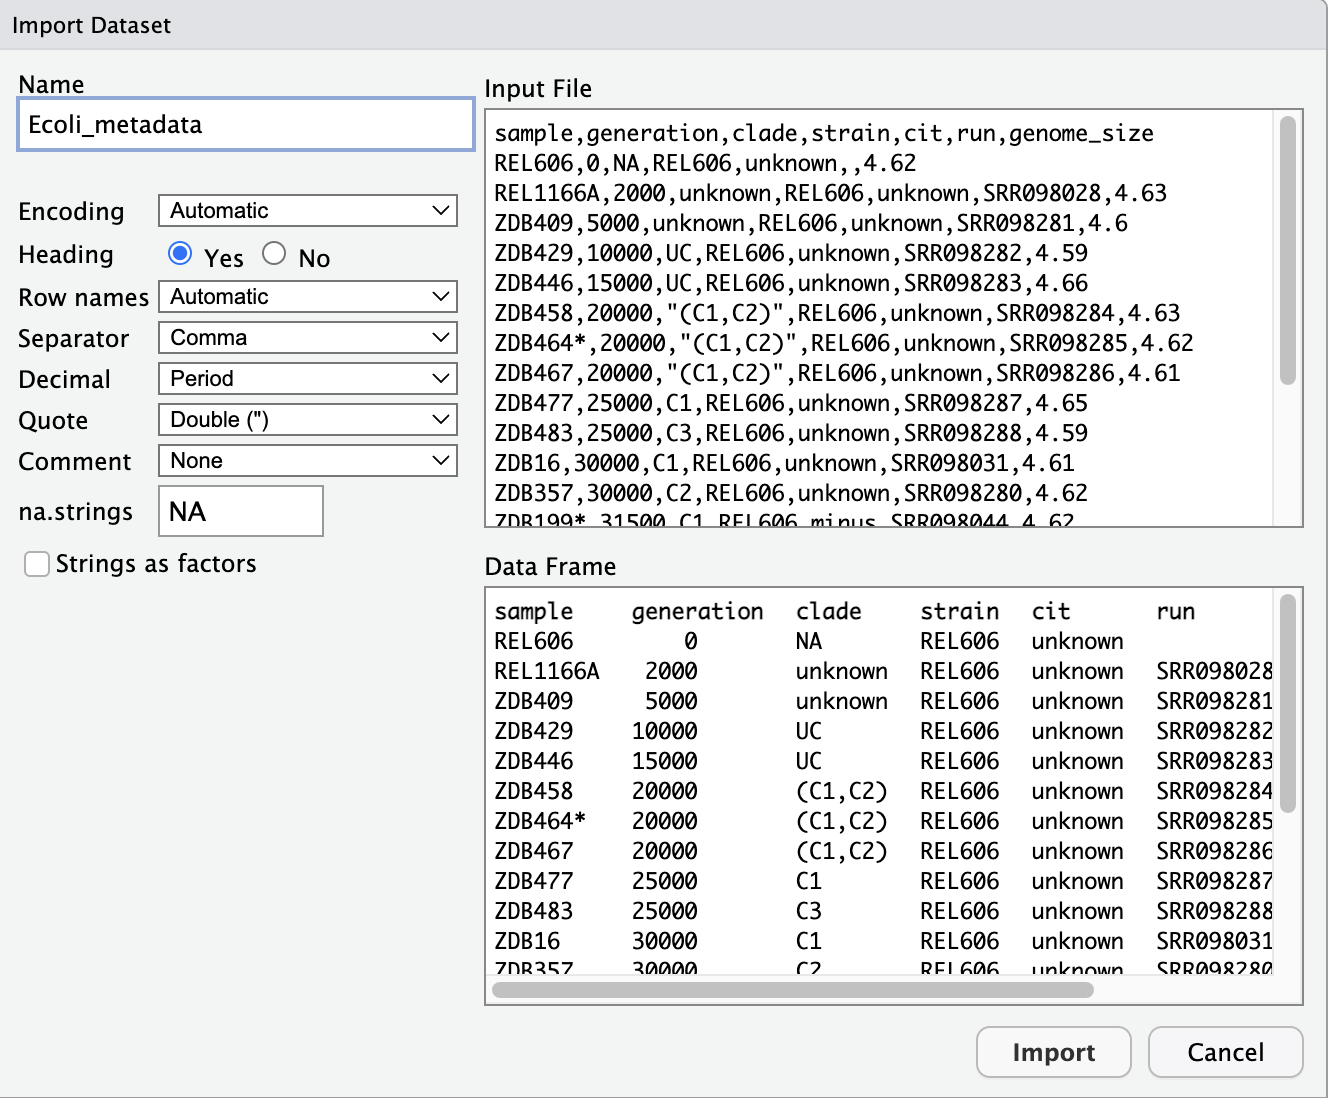This screenshot has width=1328, height=1098.
Task: Select the Yes heading radio button
Action: [x=180, y=254]
